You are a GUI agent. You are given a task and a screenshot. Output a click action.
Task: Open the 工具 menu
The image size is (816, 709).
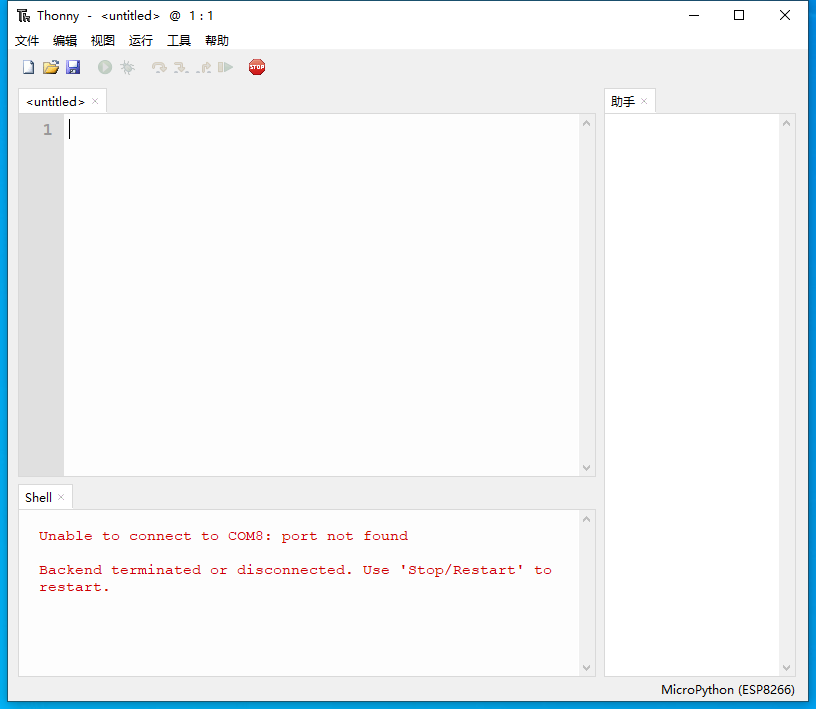coord(179,40)
